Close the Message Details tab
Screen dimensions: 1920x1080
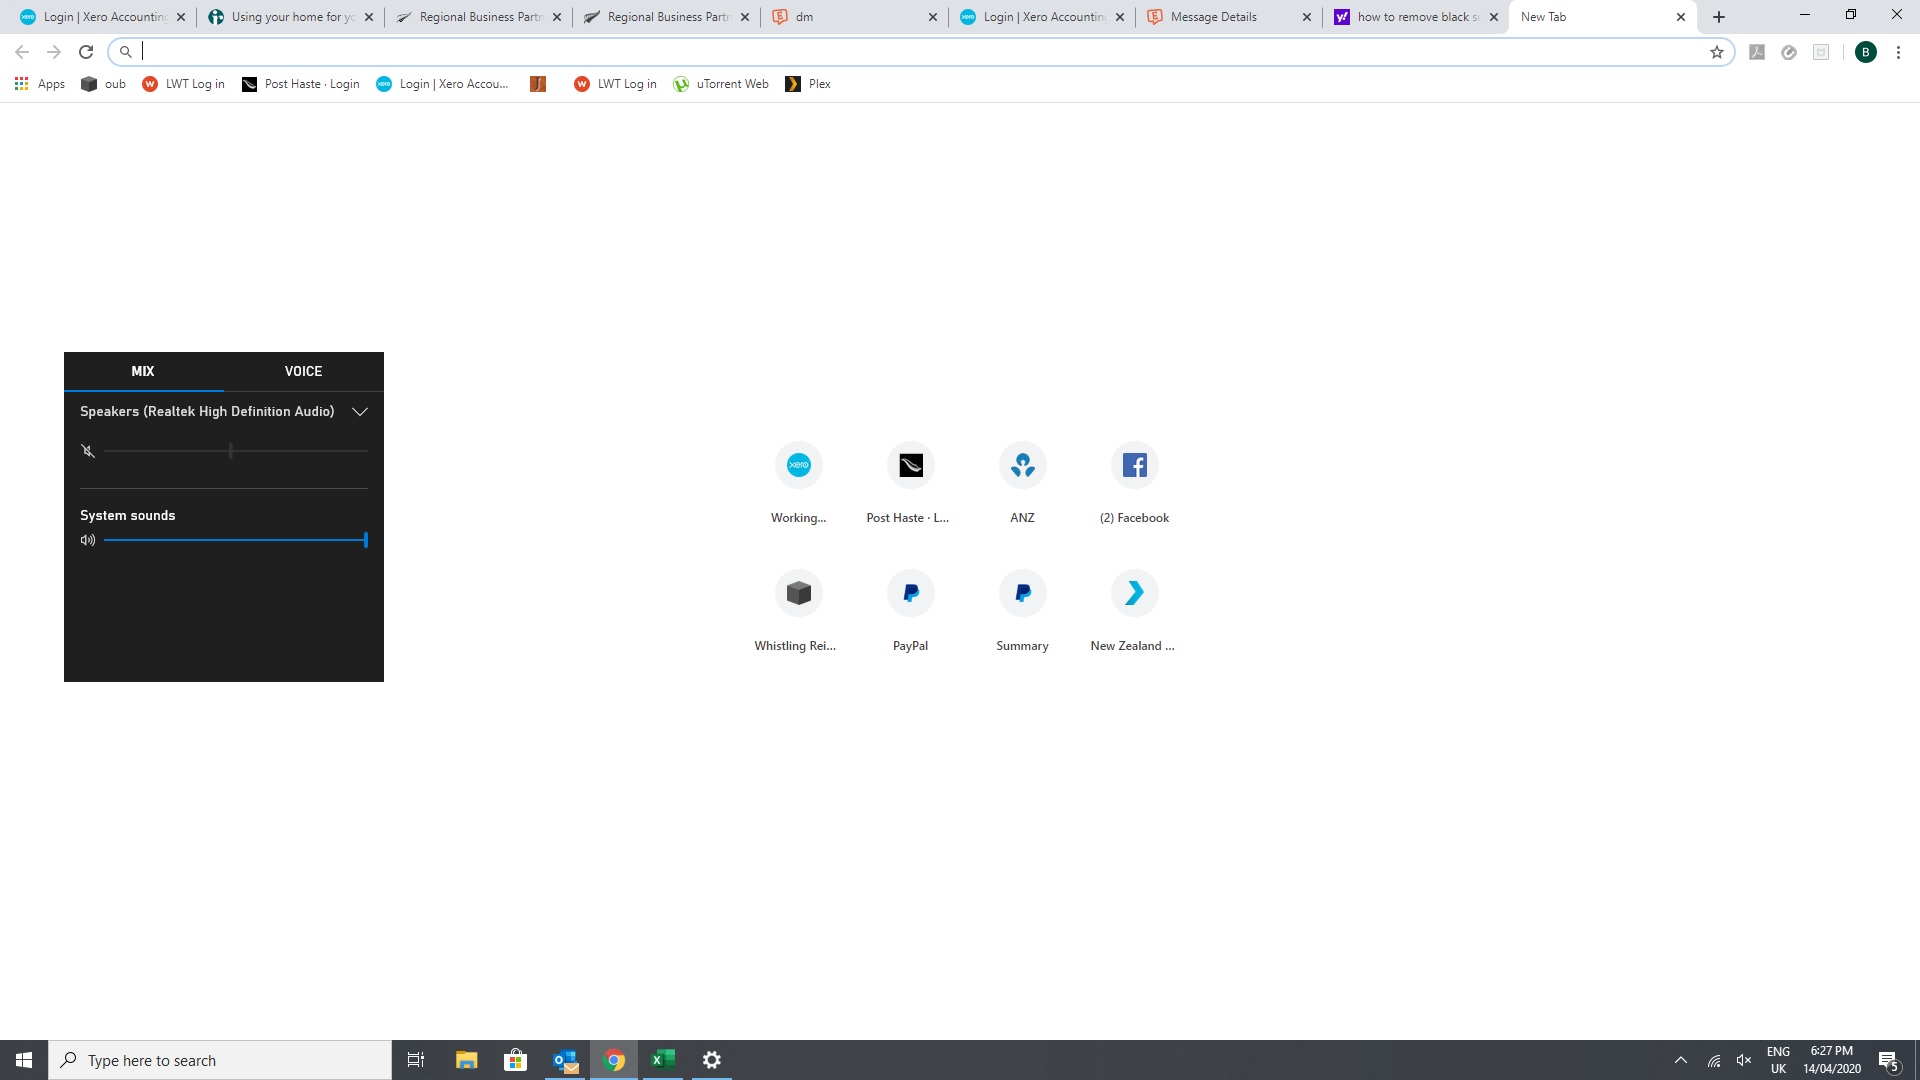click(x=1306, y=17)
